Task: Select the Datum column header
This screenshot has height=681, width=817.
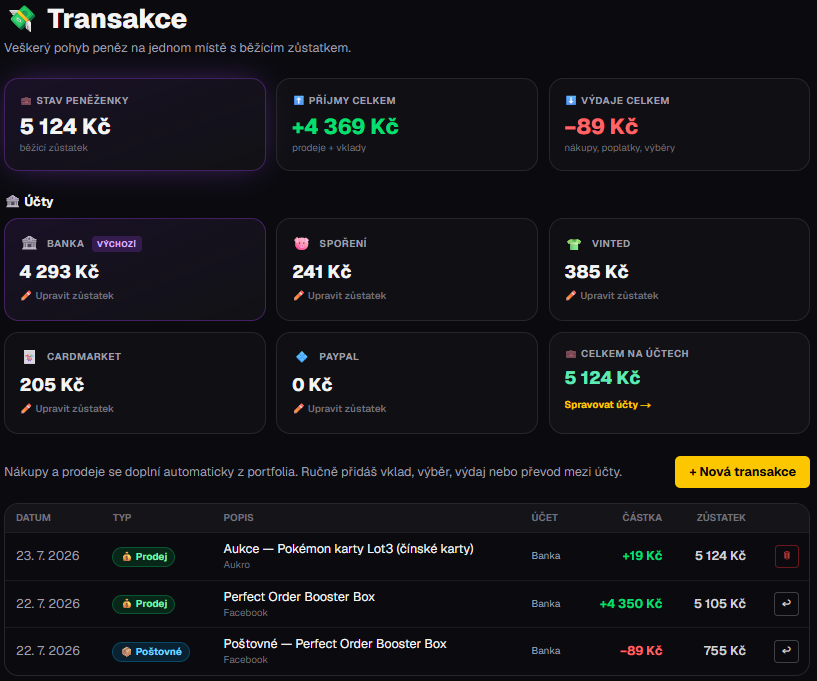Action: click(x=33, y=517)
